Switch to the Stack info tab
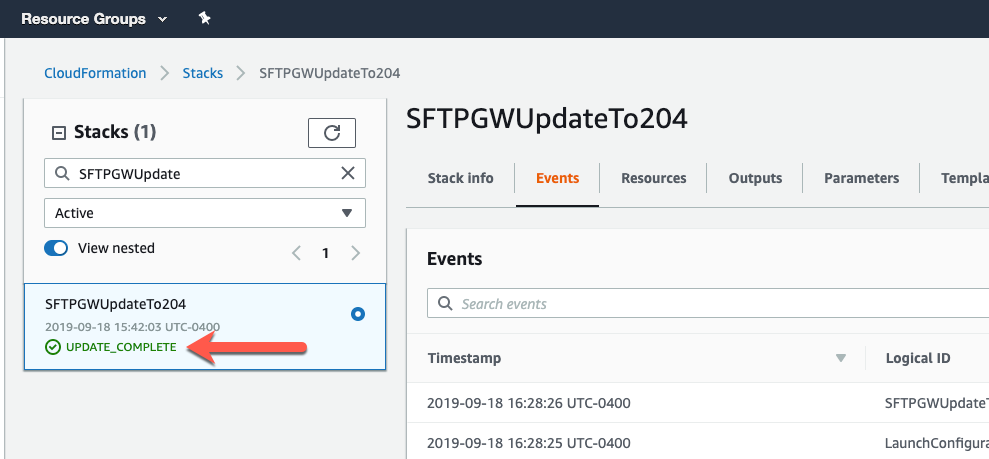The height and width of the screenshot is (459, 989). pyautogui.click(x=460, y=178)
